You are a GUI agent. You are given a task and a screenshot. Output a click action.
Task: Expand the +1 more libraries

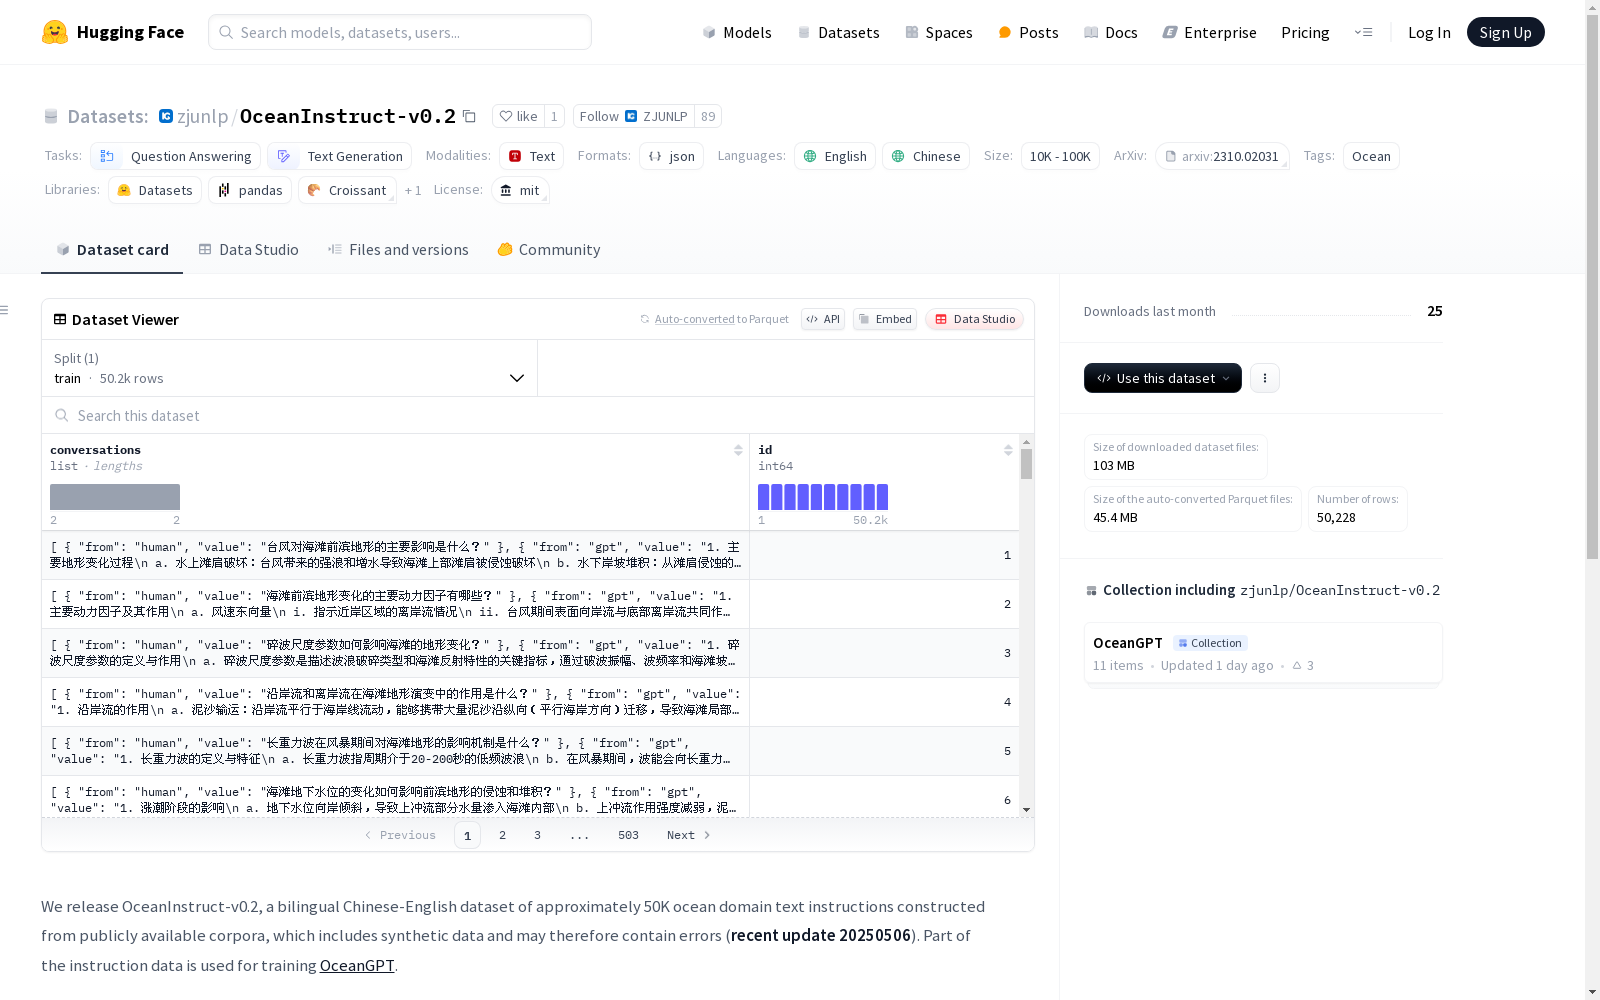tap(413, 190)
